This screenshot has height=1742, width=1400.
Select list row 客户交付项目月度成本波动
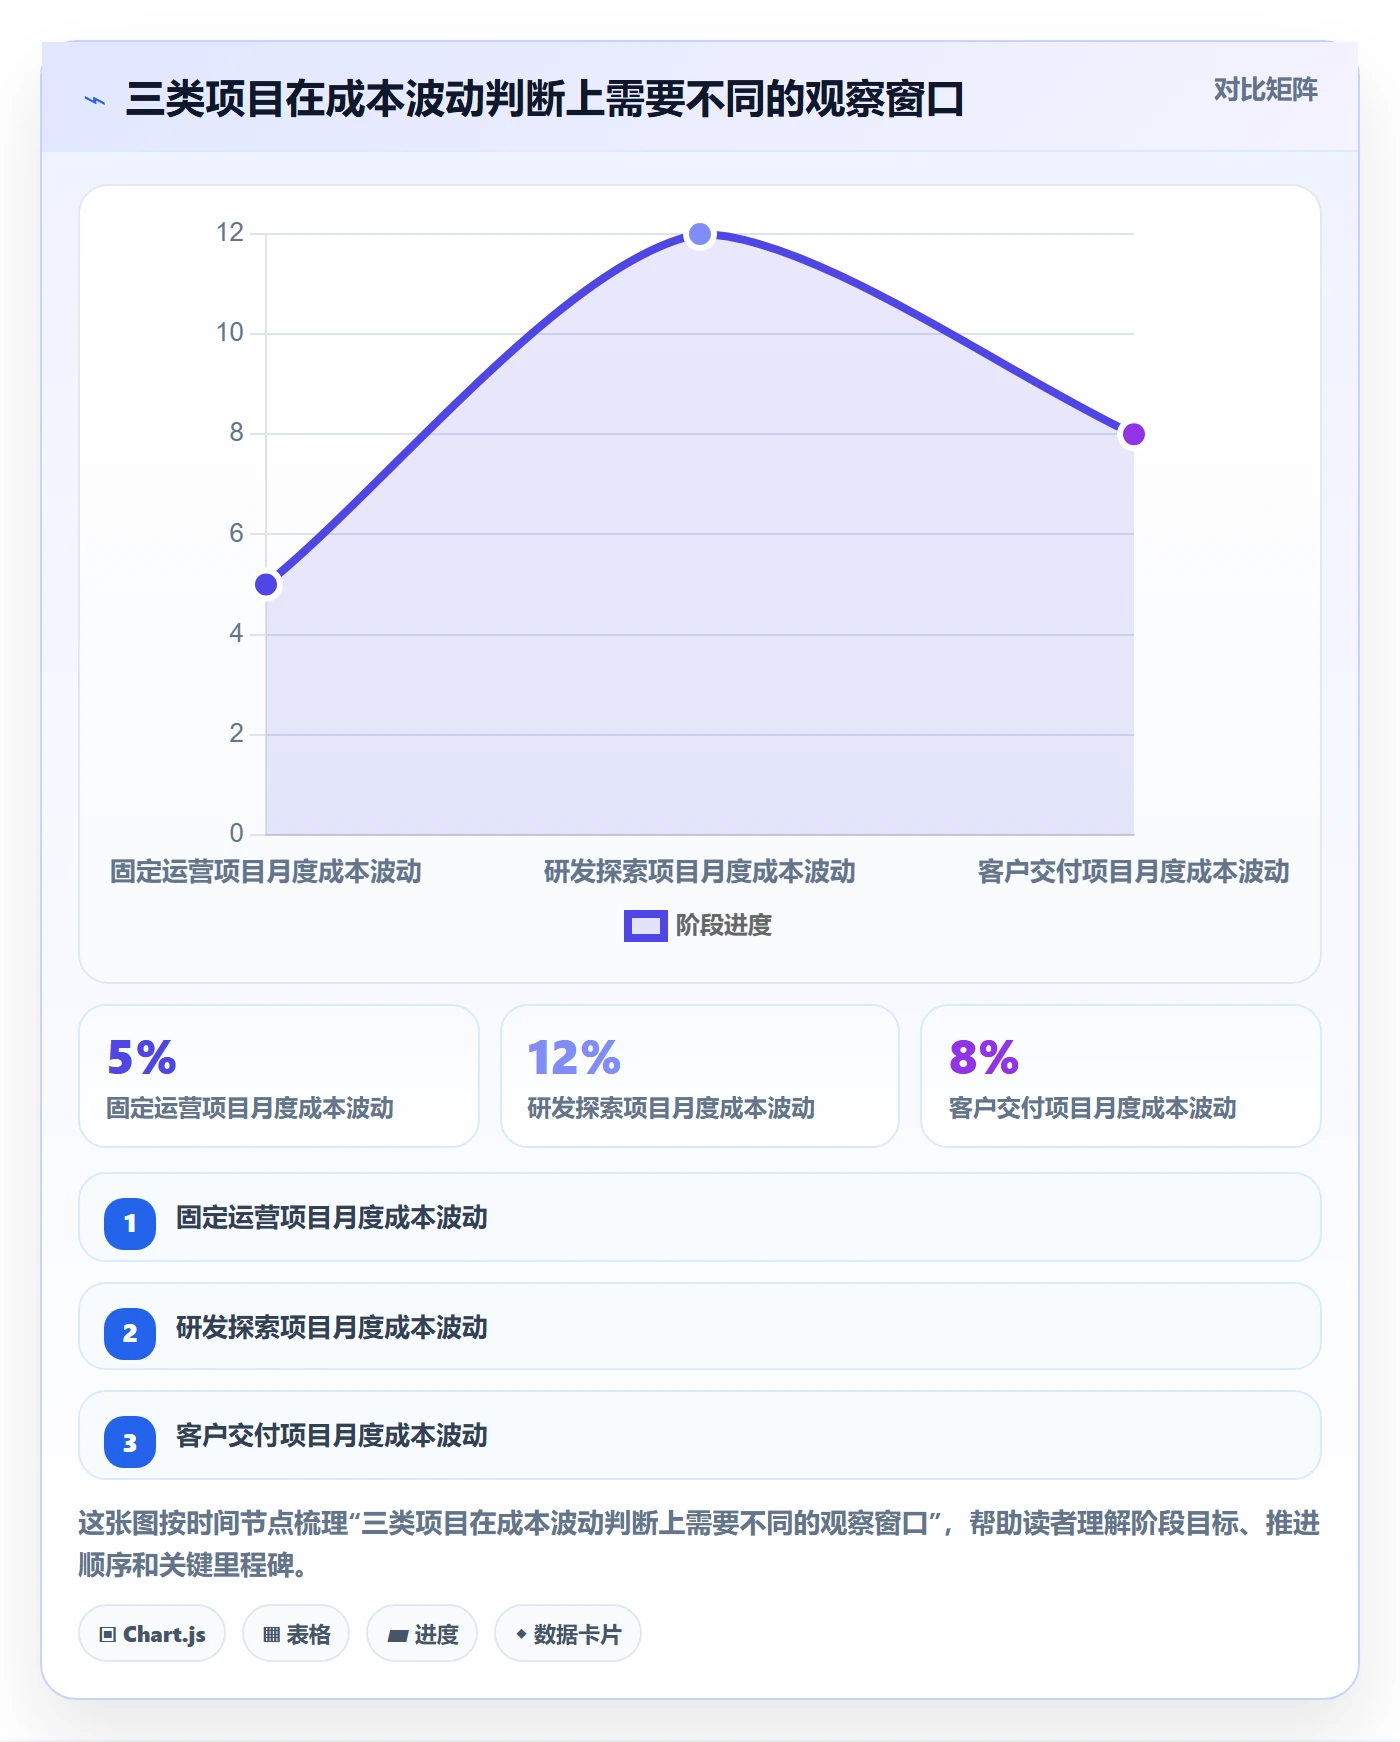tap(700, 1435)
